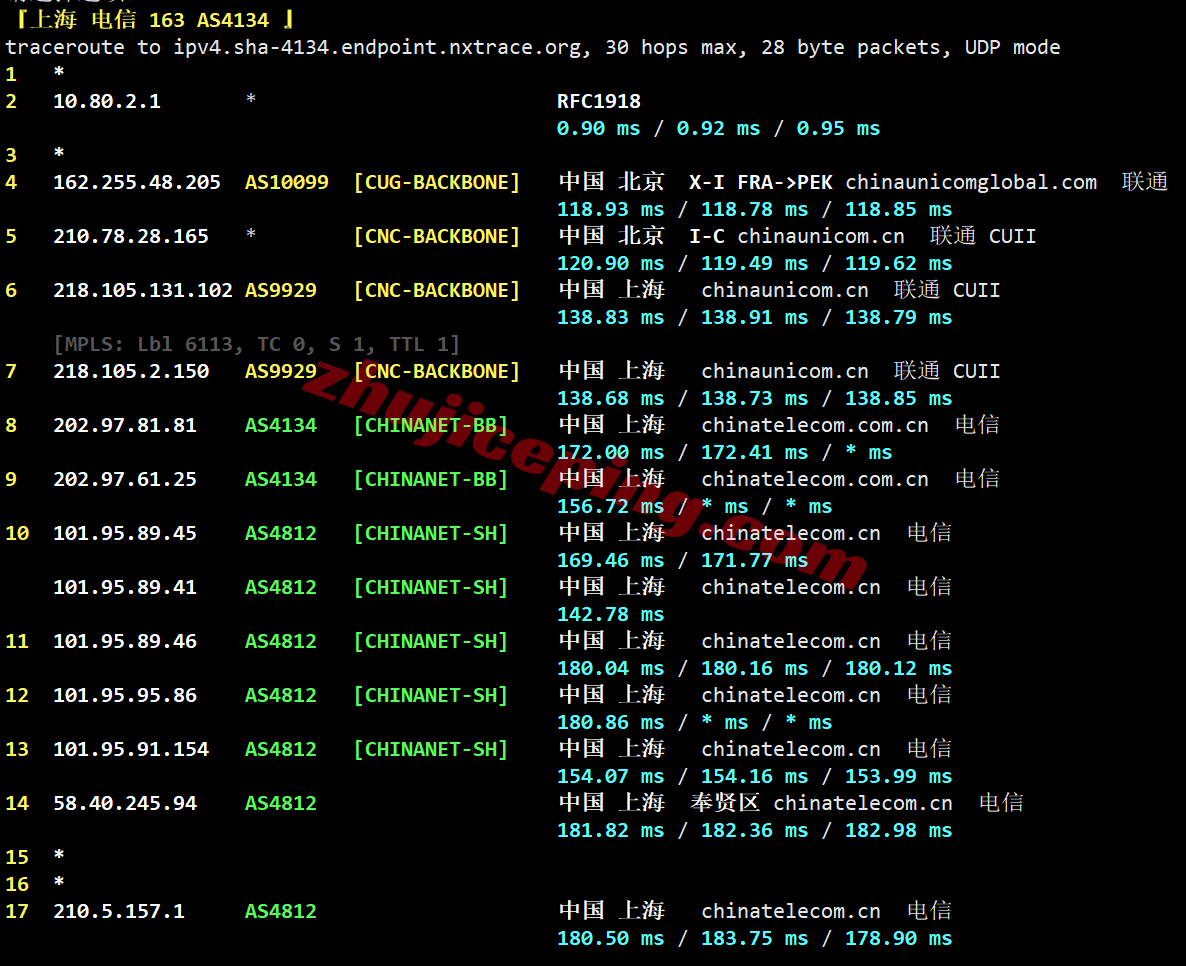Click IP address 218.105.2.150
This screenshot has height=966, width=1186.
pyautogui.click(x=131, y=371)
